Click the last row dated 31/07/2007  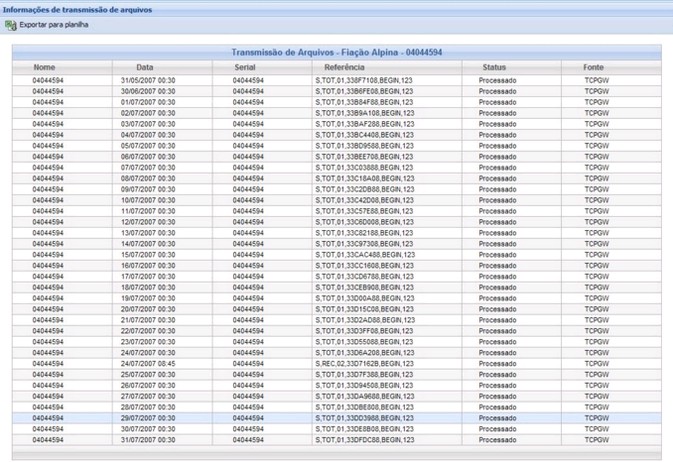tap(147, 440)
